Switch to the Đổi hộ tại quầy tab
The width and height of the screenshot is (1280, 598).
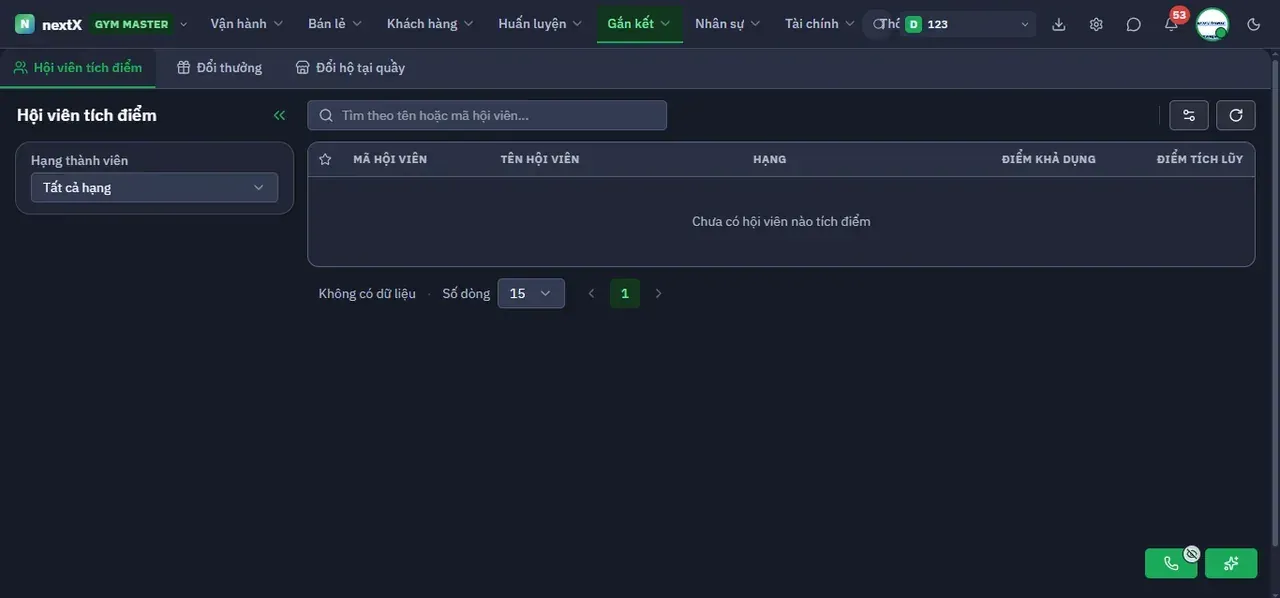point(350,68)
